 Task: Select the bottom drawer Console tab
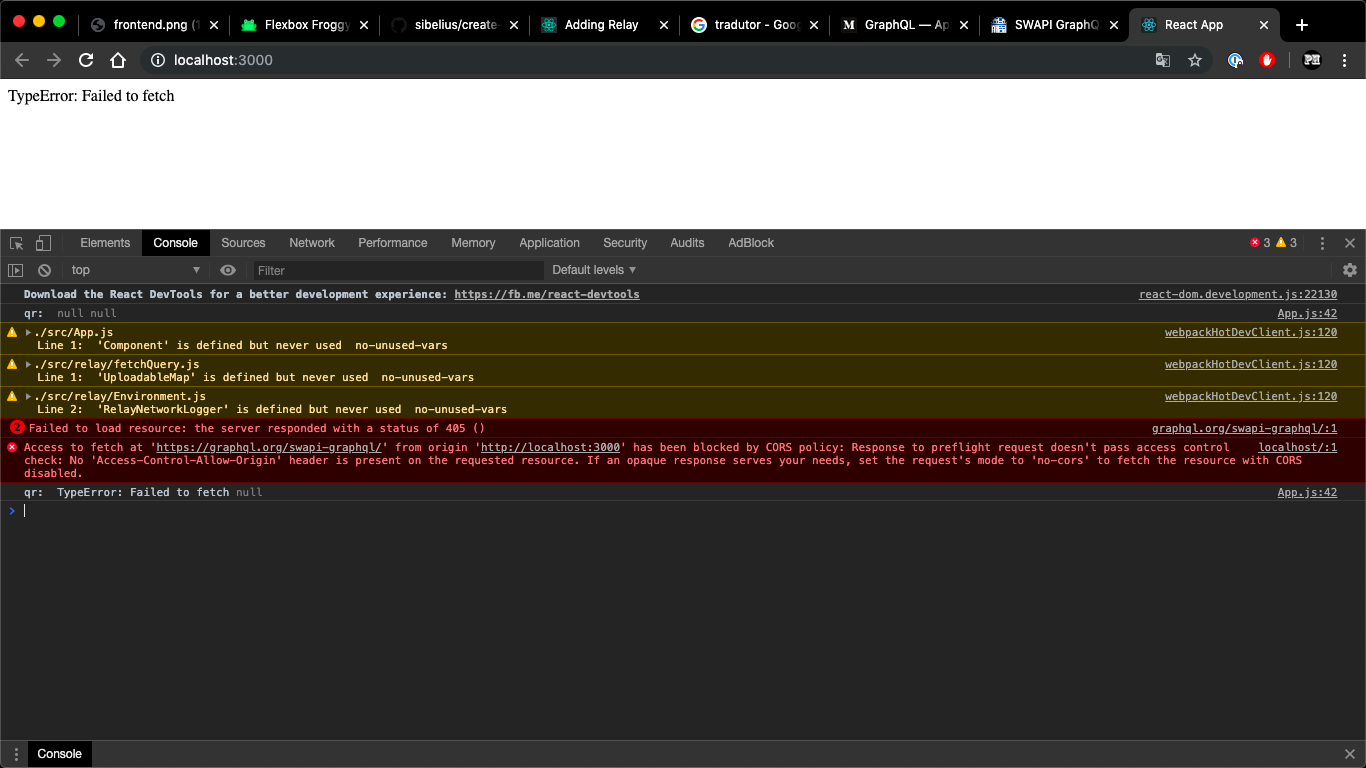59,754
